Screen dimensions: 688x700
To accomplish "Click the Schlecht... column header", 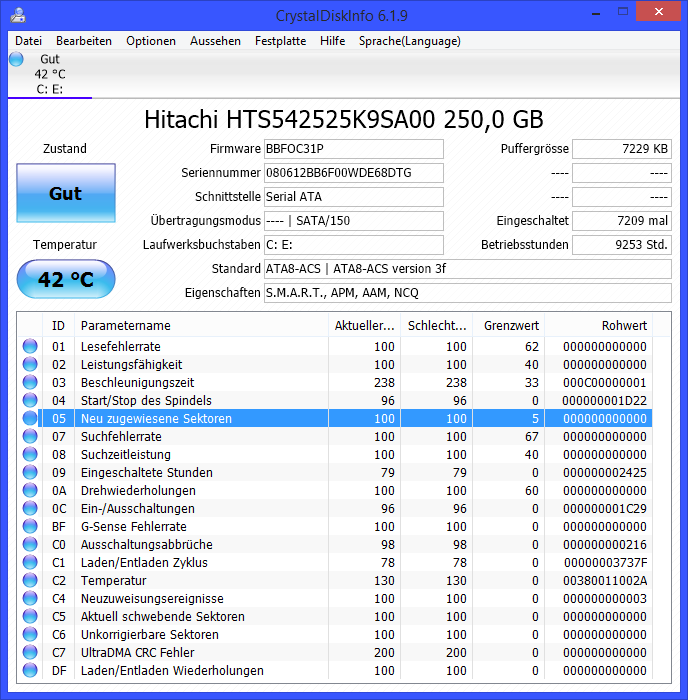I will point(437,325).
